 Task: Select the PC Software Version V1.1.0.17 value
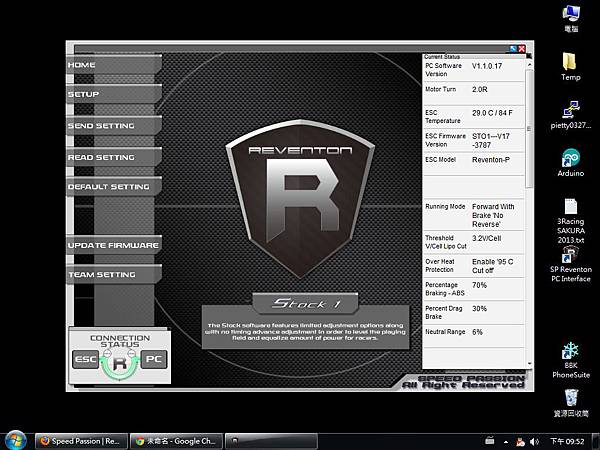[x=487, y=66]
